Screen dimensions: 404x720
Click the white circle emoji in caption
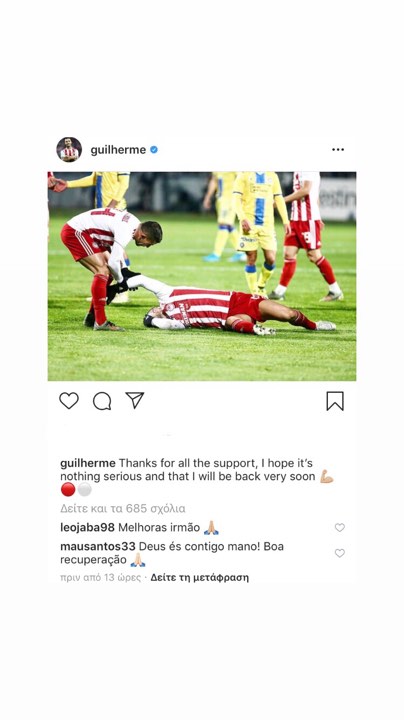pyautogui.click(x=84, y=489)
